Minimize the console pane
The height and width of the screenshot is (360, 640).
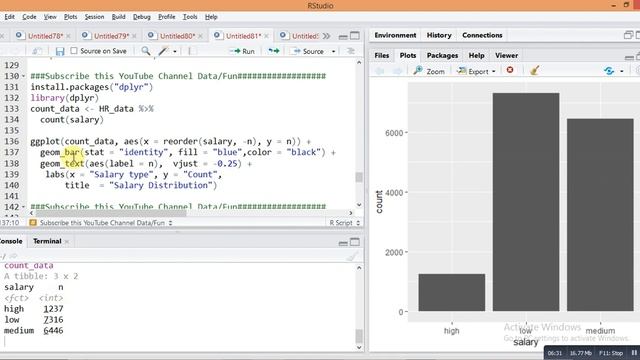[343, 243]
